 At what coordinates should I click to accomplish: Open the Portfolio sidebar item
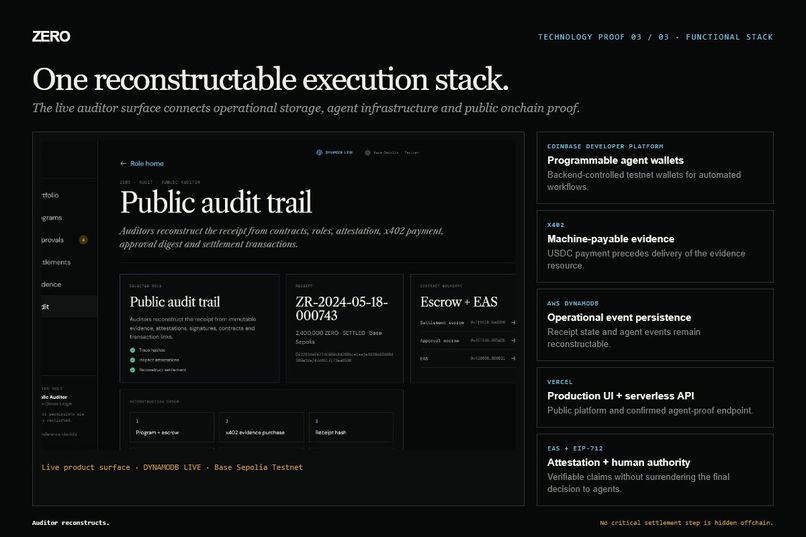click(50, 195)
